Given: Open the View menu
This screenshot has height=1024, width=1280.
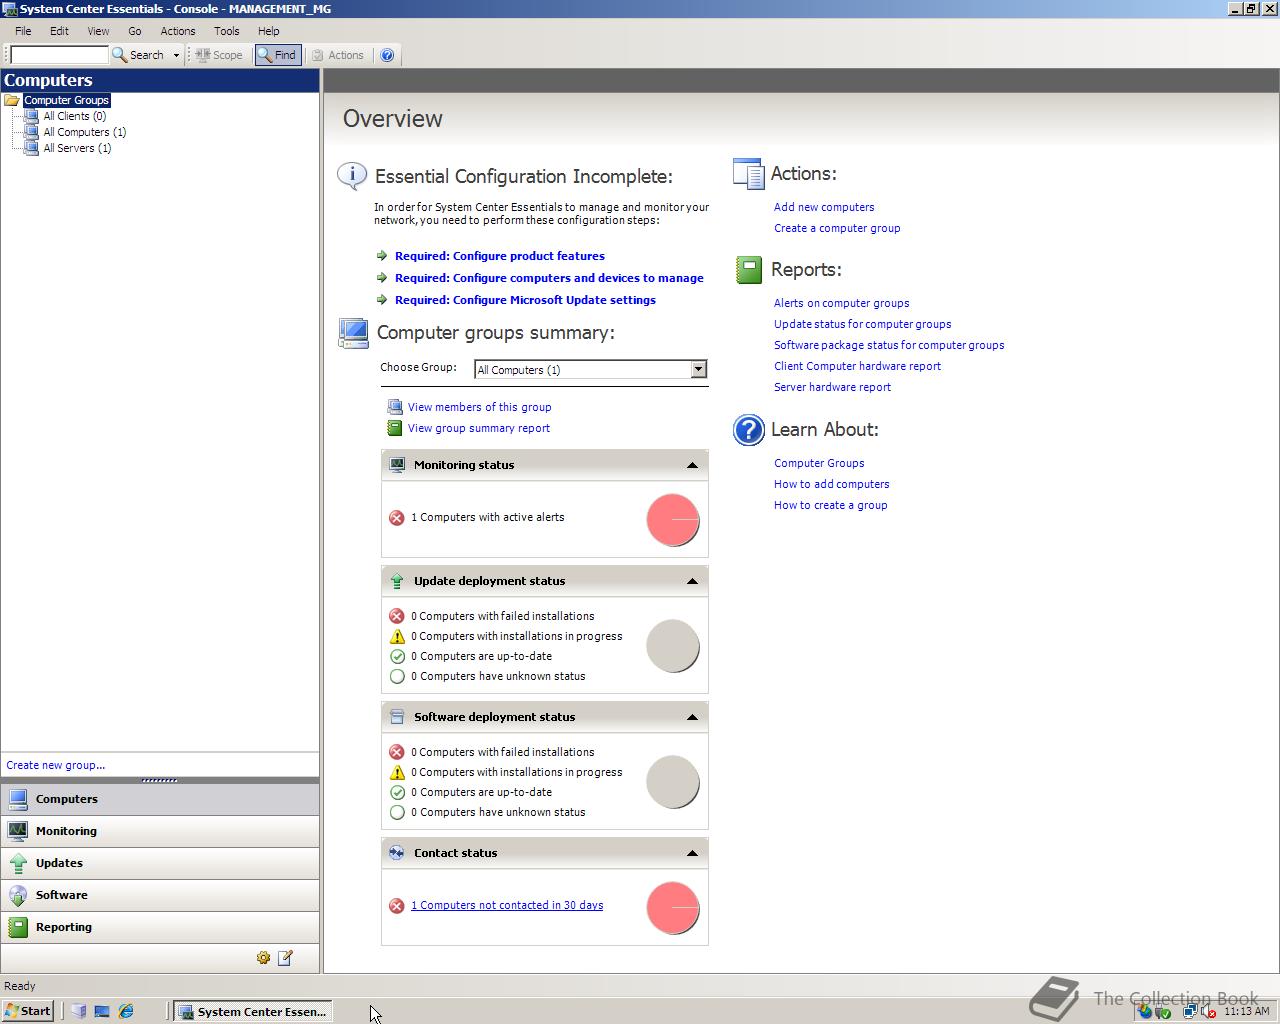Looking at the screenshot, I should pyautogui.click(x=98, y=31).
